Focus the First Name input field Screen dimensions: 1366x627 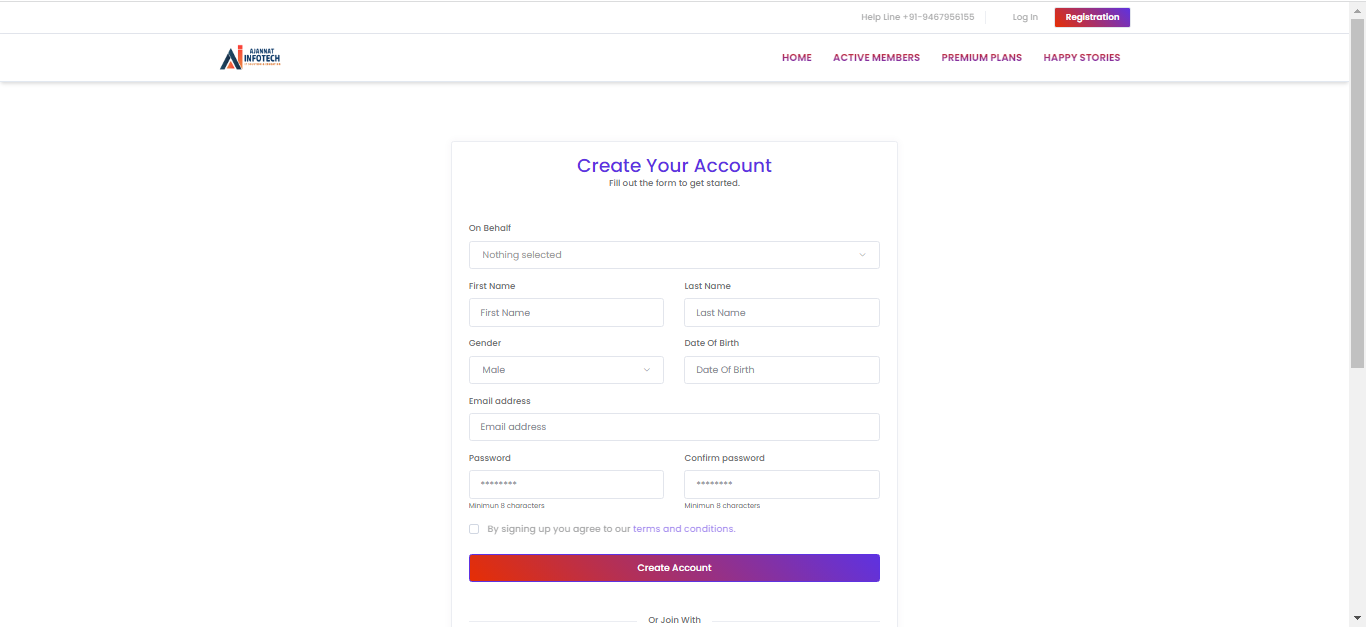565,313
